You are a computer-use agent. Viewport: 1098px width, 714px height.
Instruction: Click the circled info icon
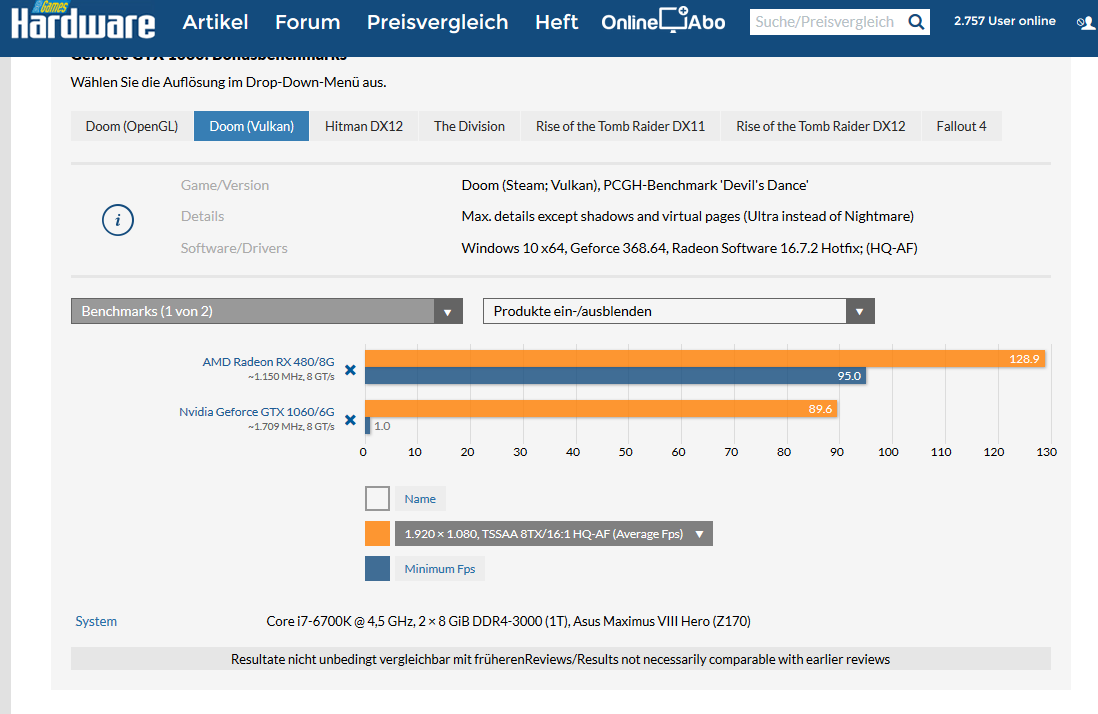(118, 220)
